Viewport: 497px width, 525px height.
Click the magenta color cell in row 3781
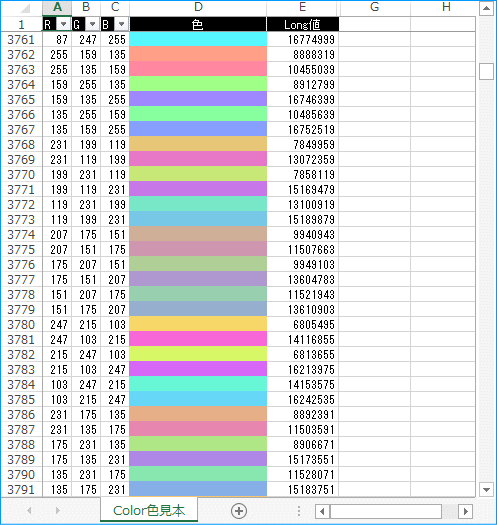198,339
